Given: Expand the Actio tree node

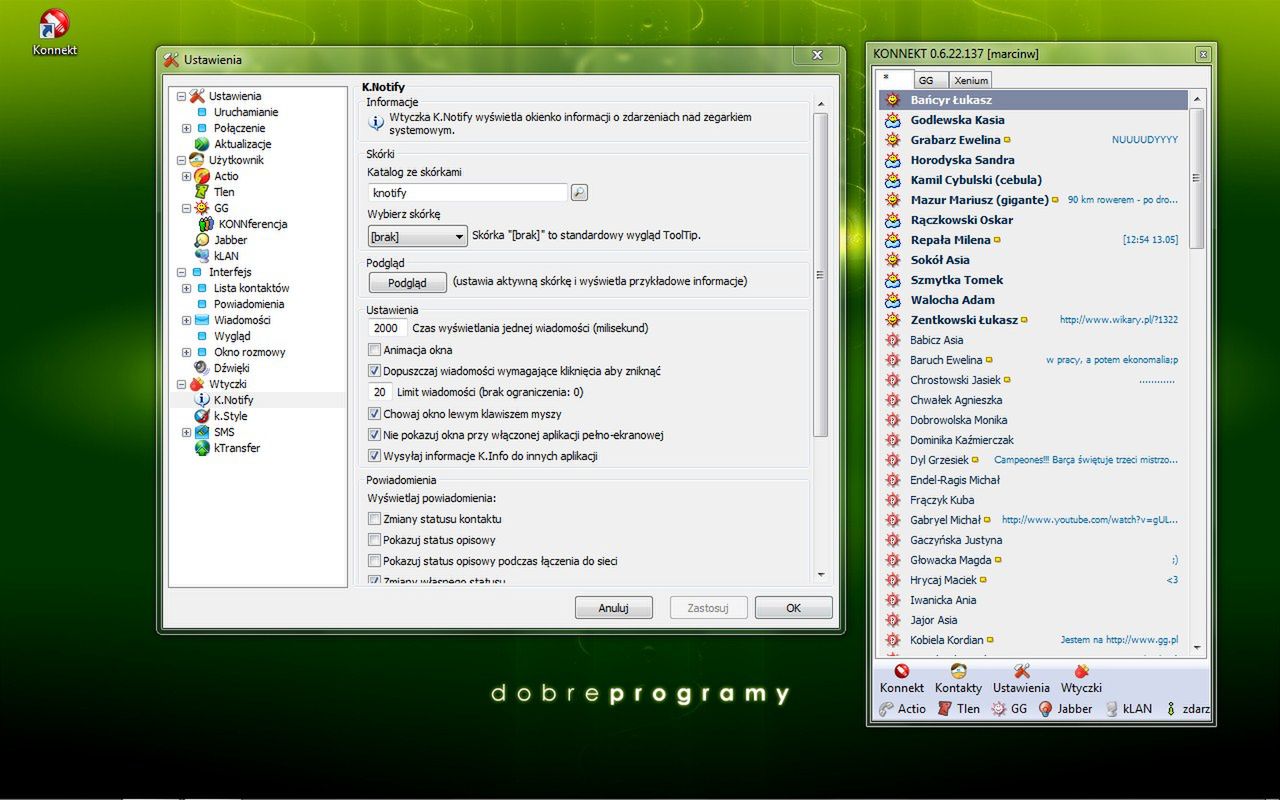Looking at the screenshot, I should click(x=186, y=176).
